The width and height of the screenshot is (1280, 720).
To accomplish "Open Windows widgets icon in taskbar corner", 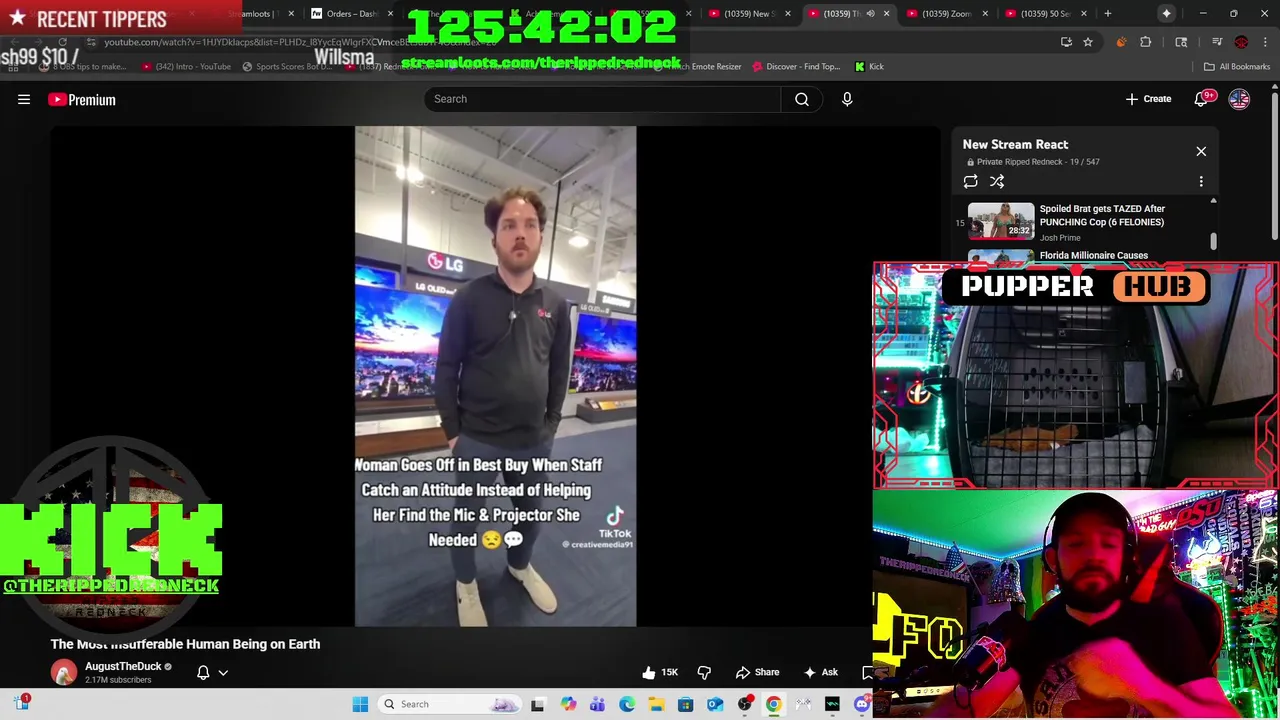I will click(x=21, y=703).
